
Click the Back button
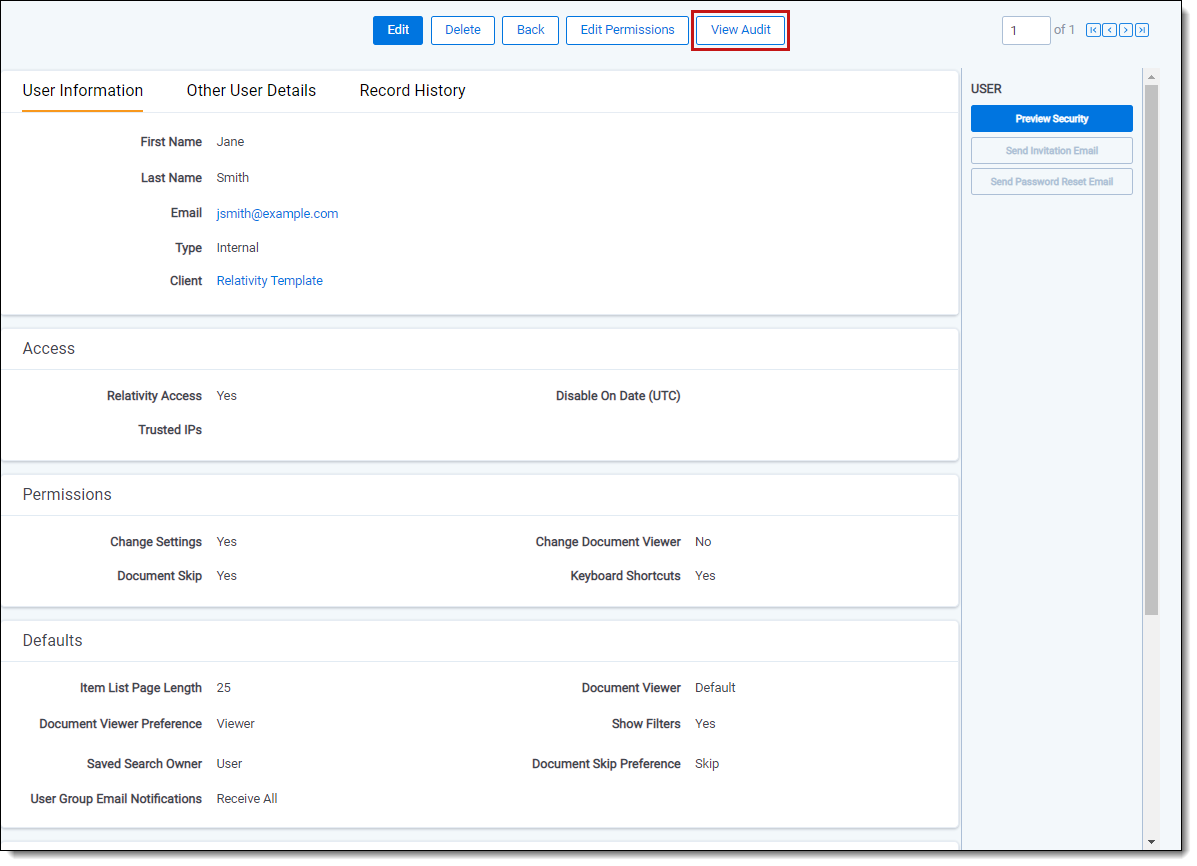click(x=530, y=30)
